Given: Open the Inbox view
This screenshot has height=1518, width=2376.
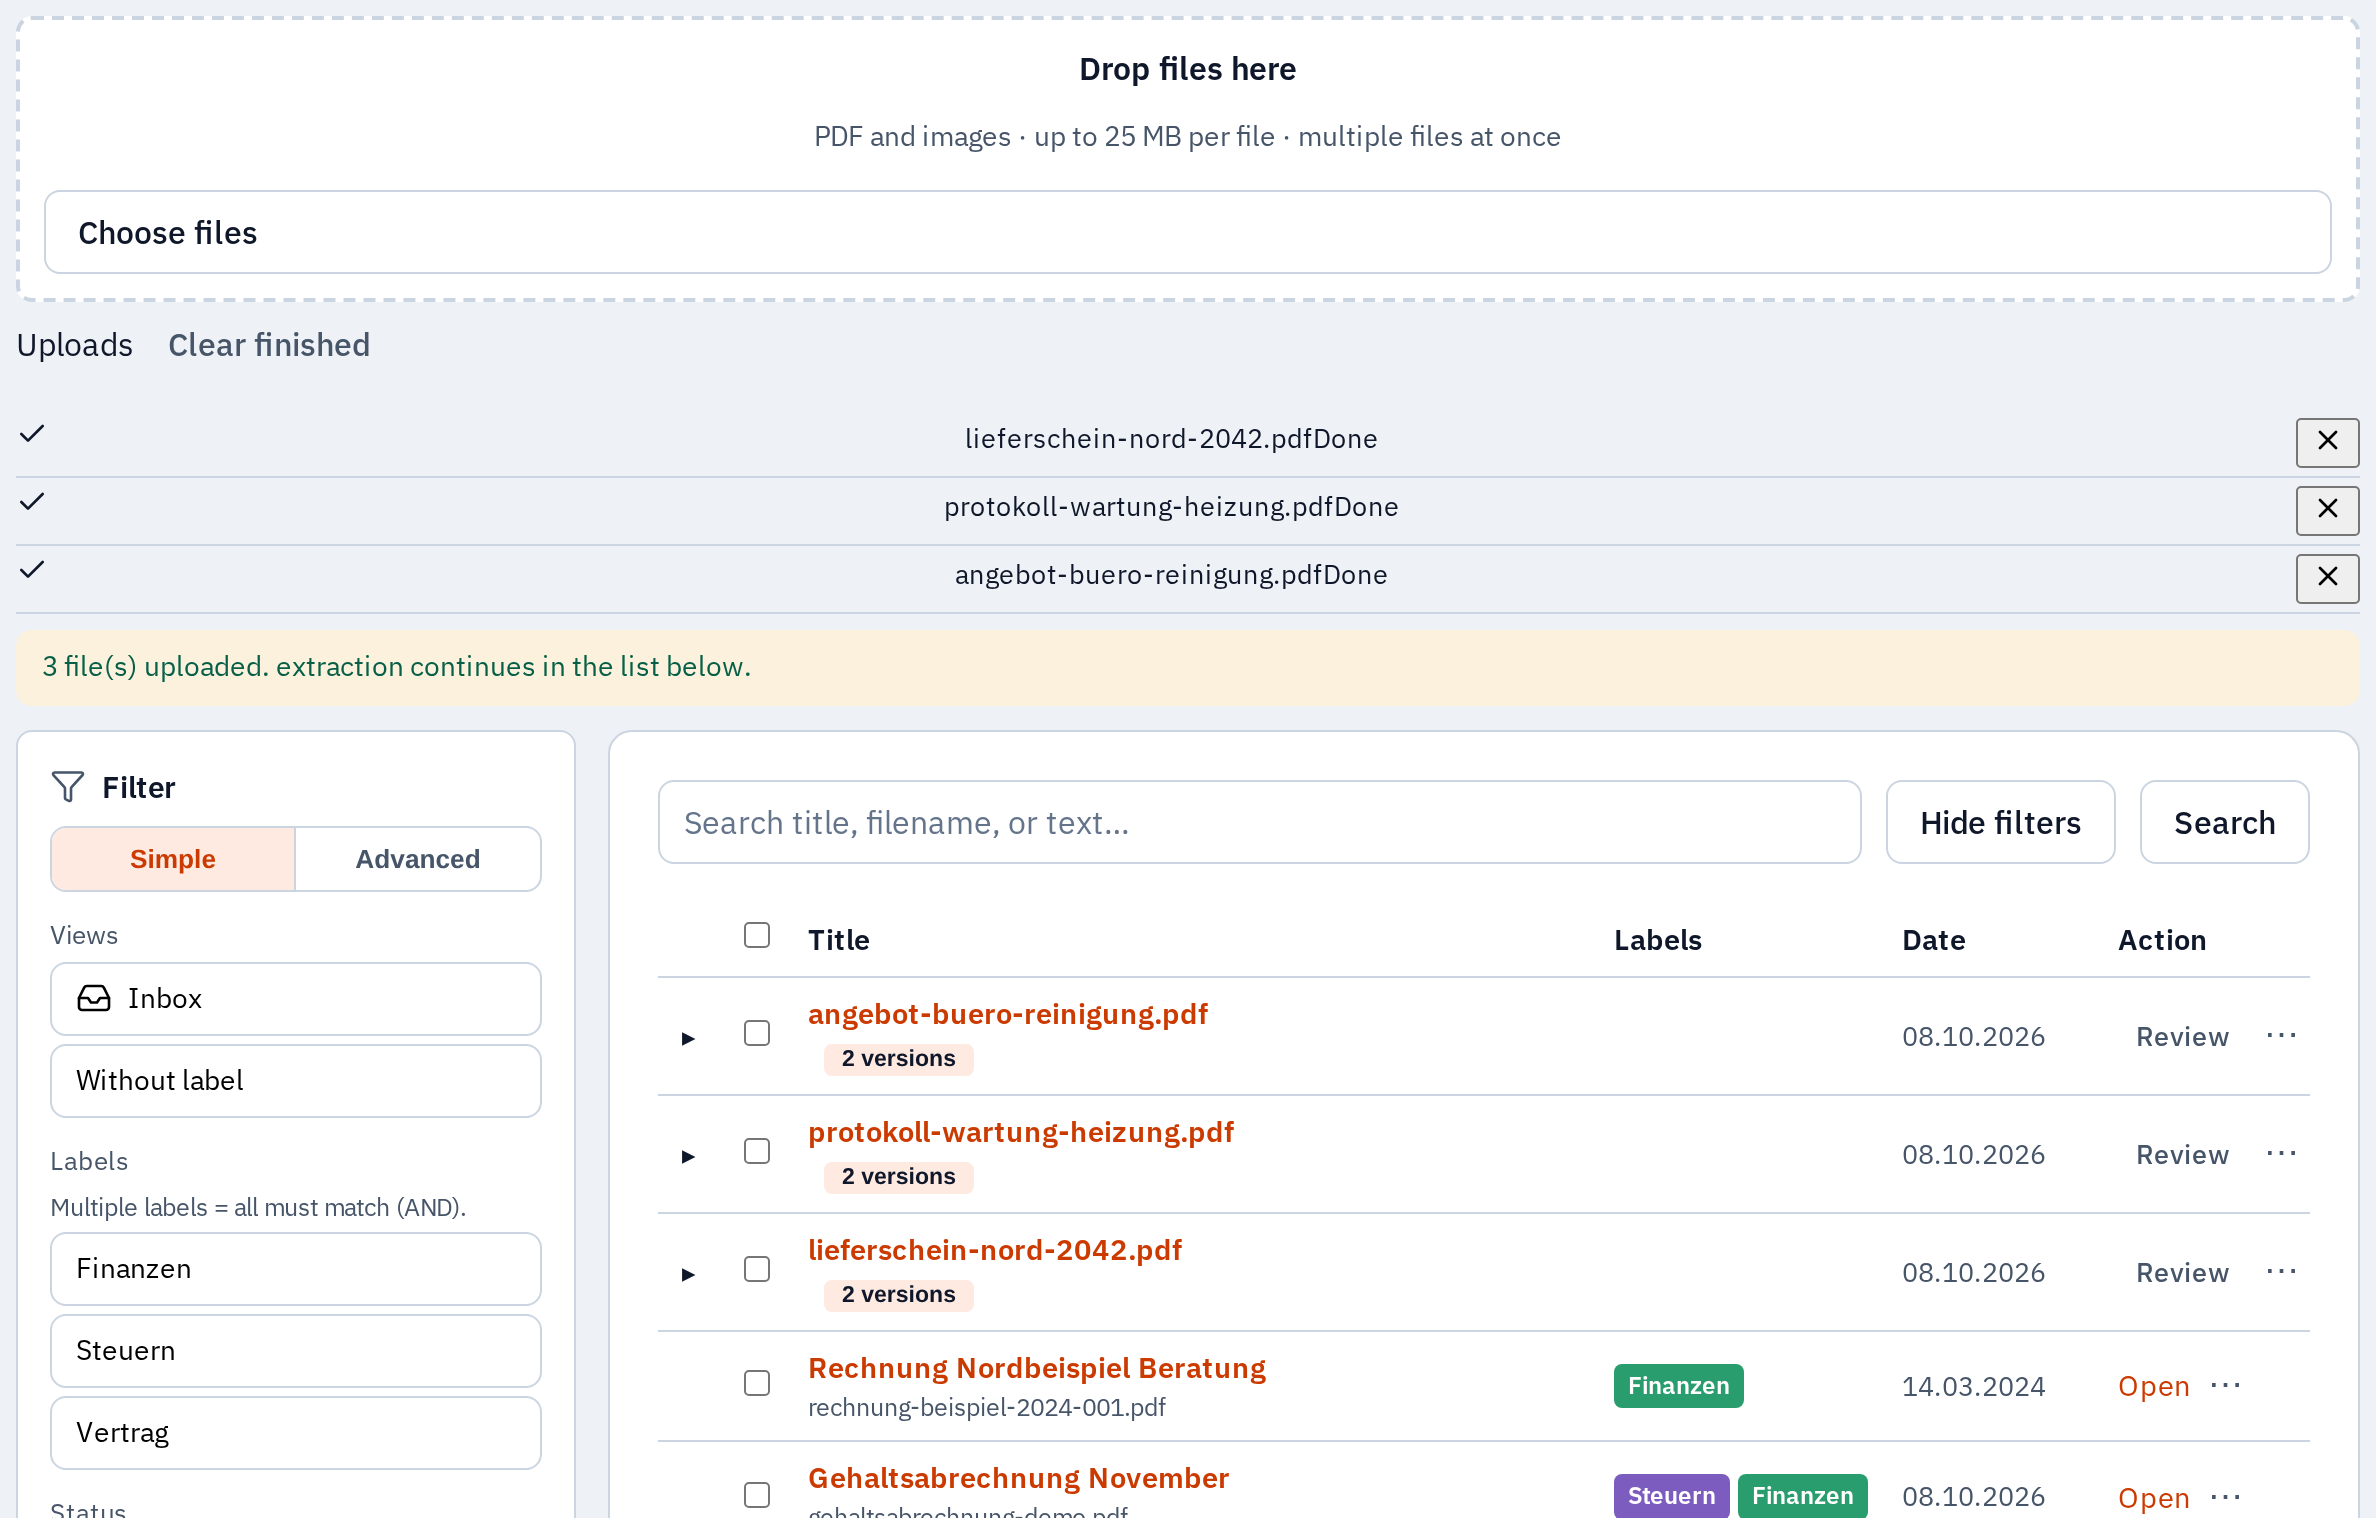Looking at the screenshot, I should click(296, 998).
